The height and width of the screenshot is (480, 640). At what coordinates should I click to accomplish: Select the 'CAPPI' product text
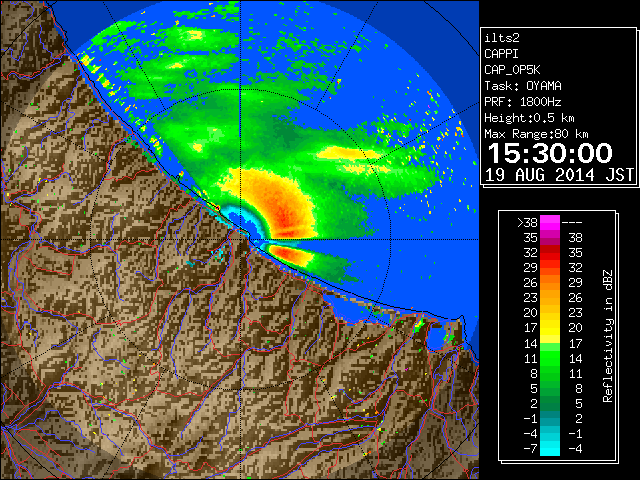(x=501, y=54)
